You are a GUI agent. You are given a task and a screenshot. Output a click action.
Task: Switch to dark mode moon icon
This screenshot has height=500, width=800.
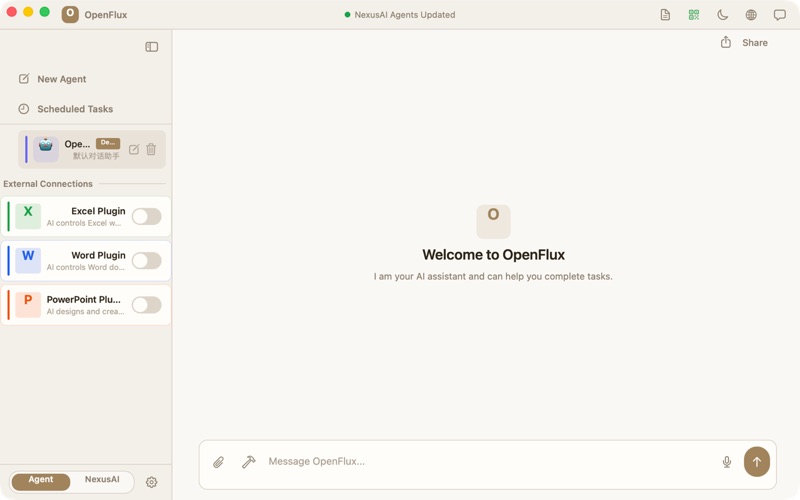click(722, 15)
